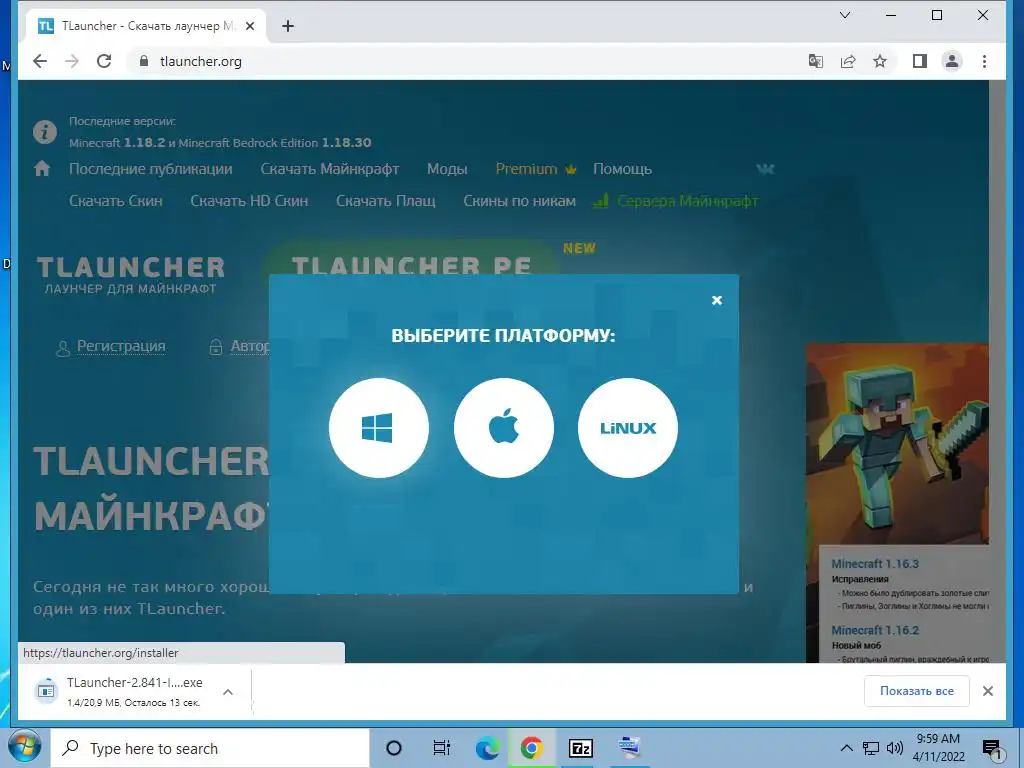1024x768 pixels.
Task: Open the taskbar clock and date
Action: [938, 748]
